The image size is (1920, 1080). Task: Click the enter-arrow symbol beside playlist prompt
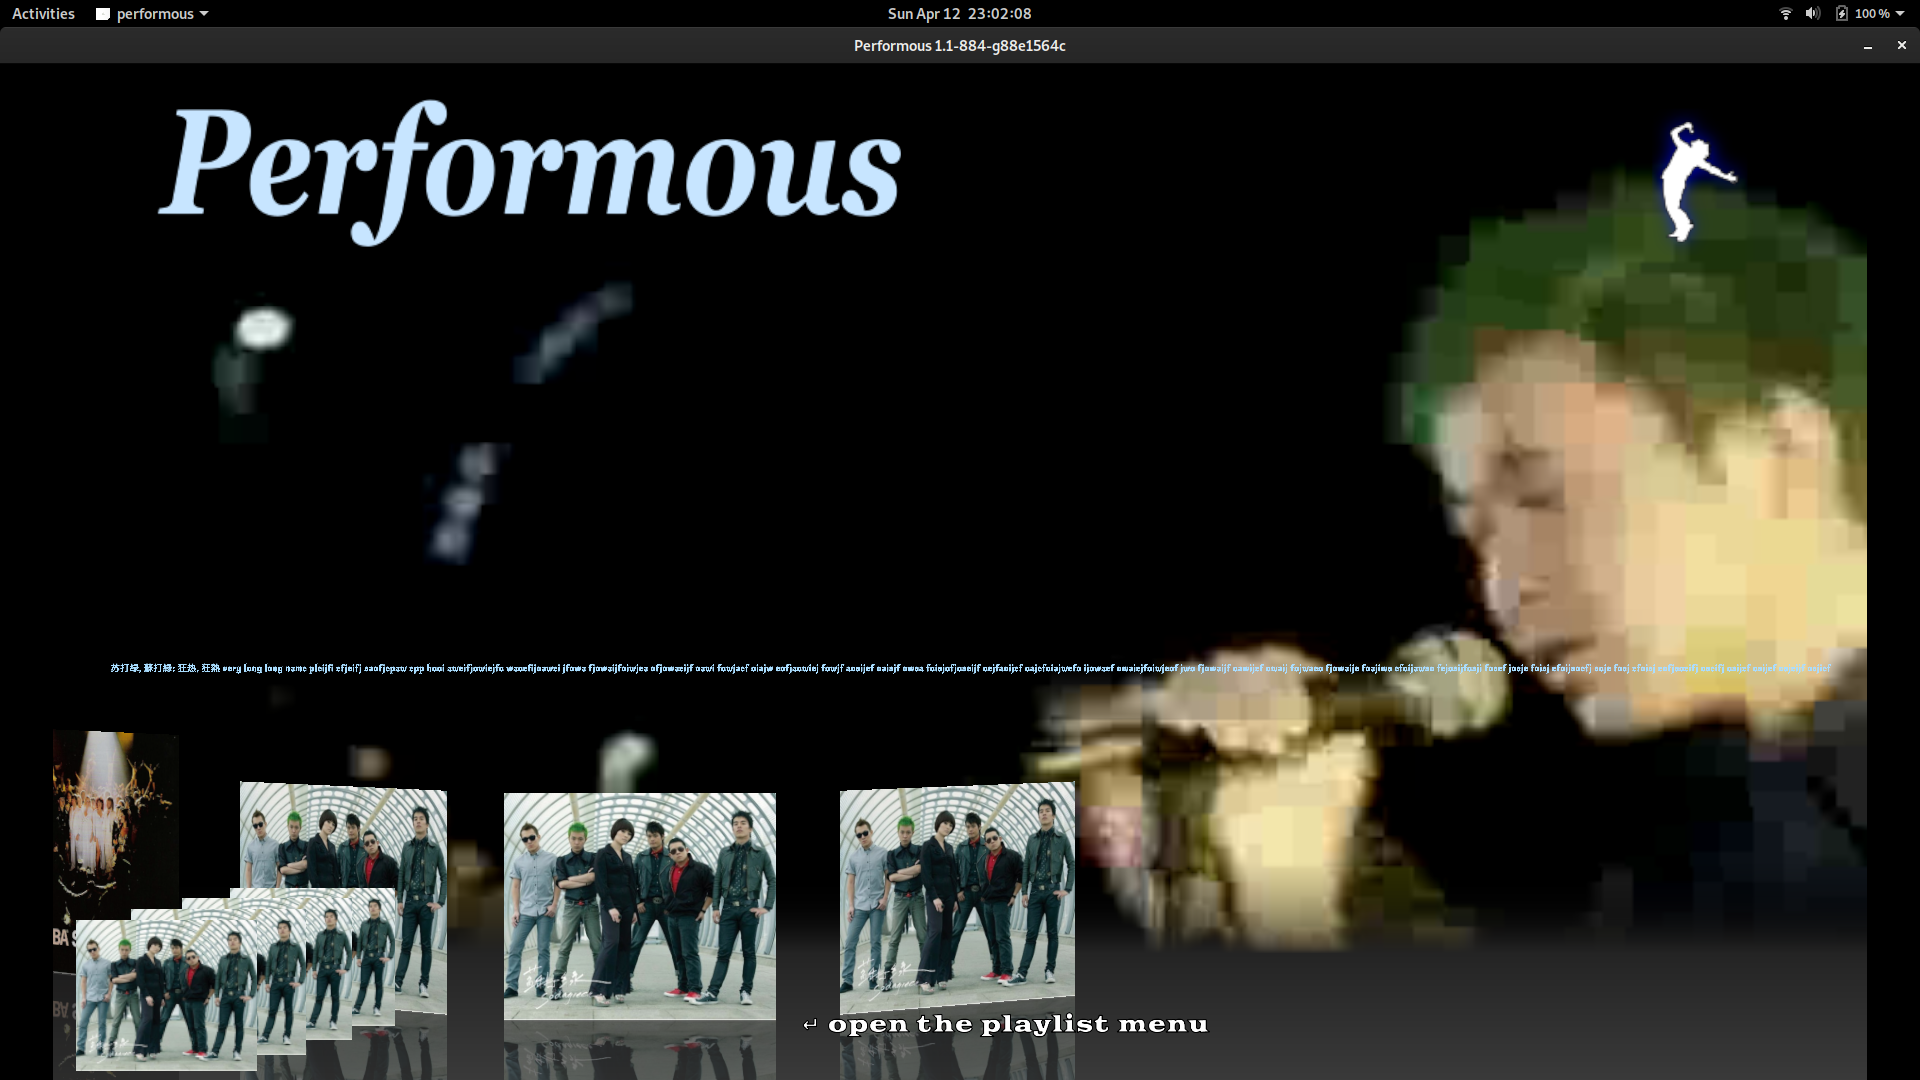pos(812,1024)
